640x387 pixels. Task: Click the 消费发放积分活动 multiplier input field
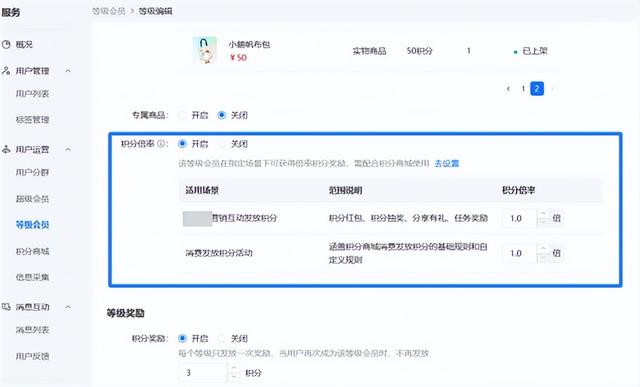click(520, 253)
